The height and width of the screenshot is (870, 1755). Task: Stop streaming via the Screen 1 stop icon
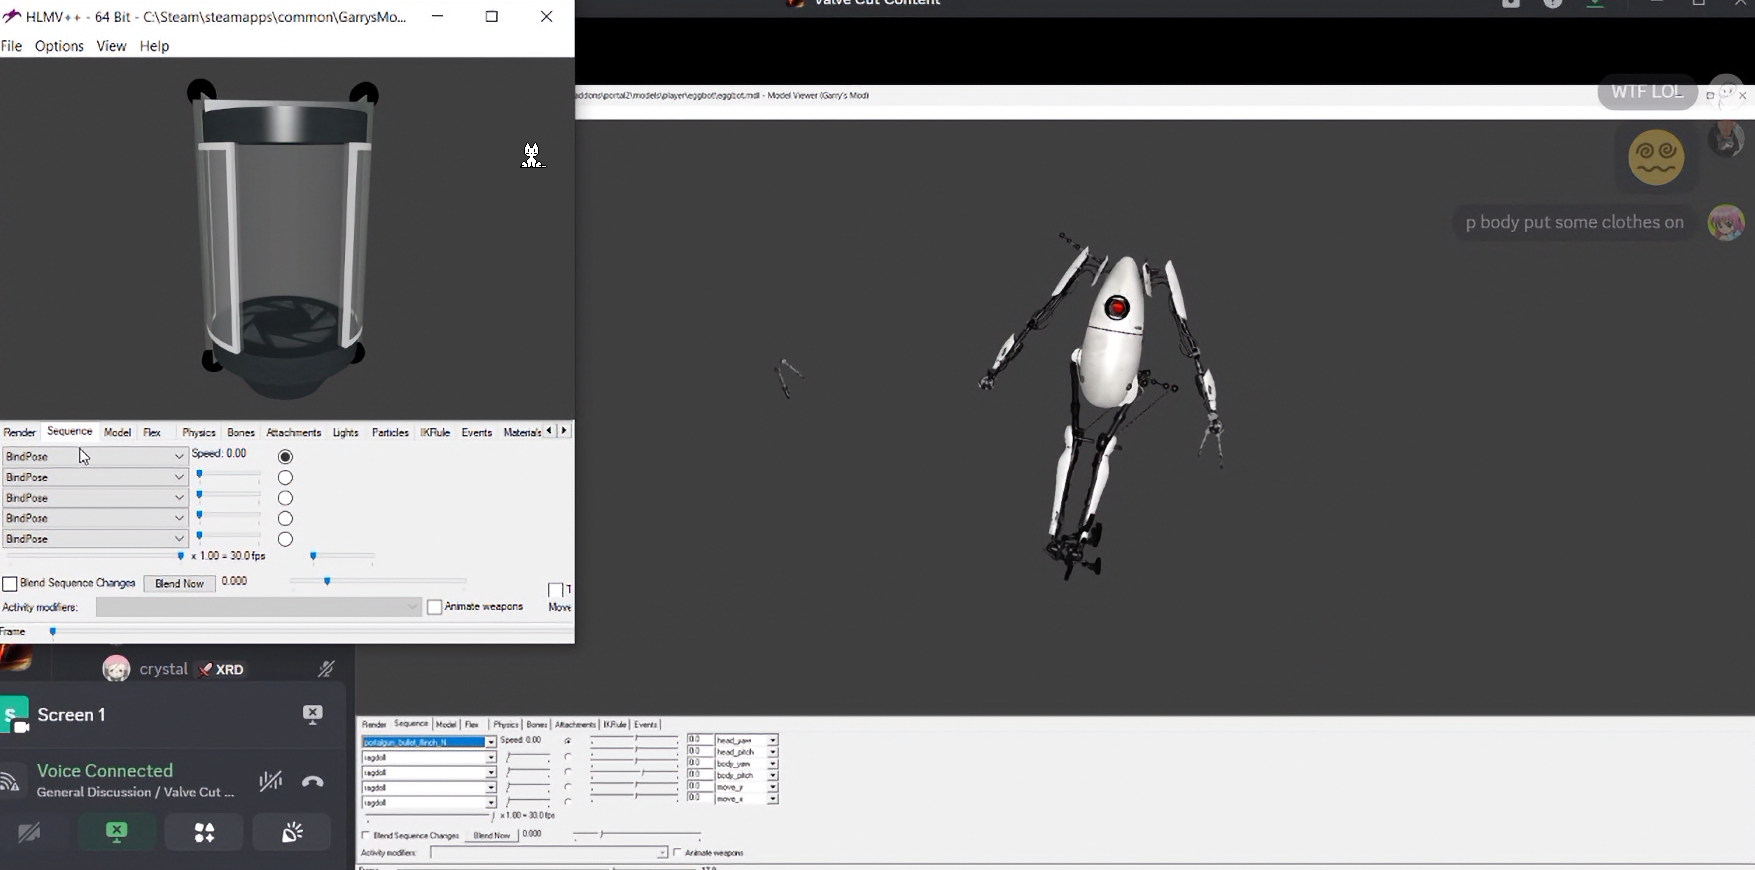coord(313,714)
